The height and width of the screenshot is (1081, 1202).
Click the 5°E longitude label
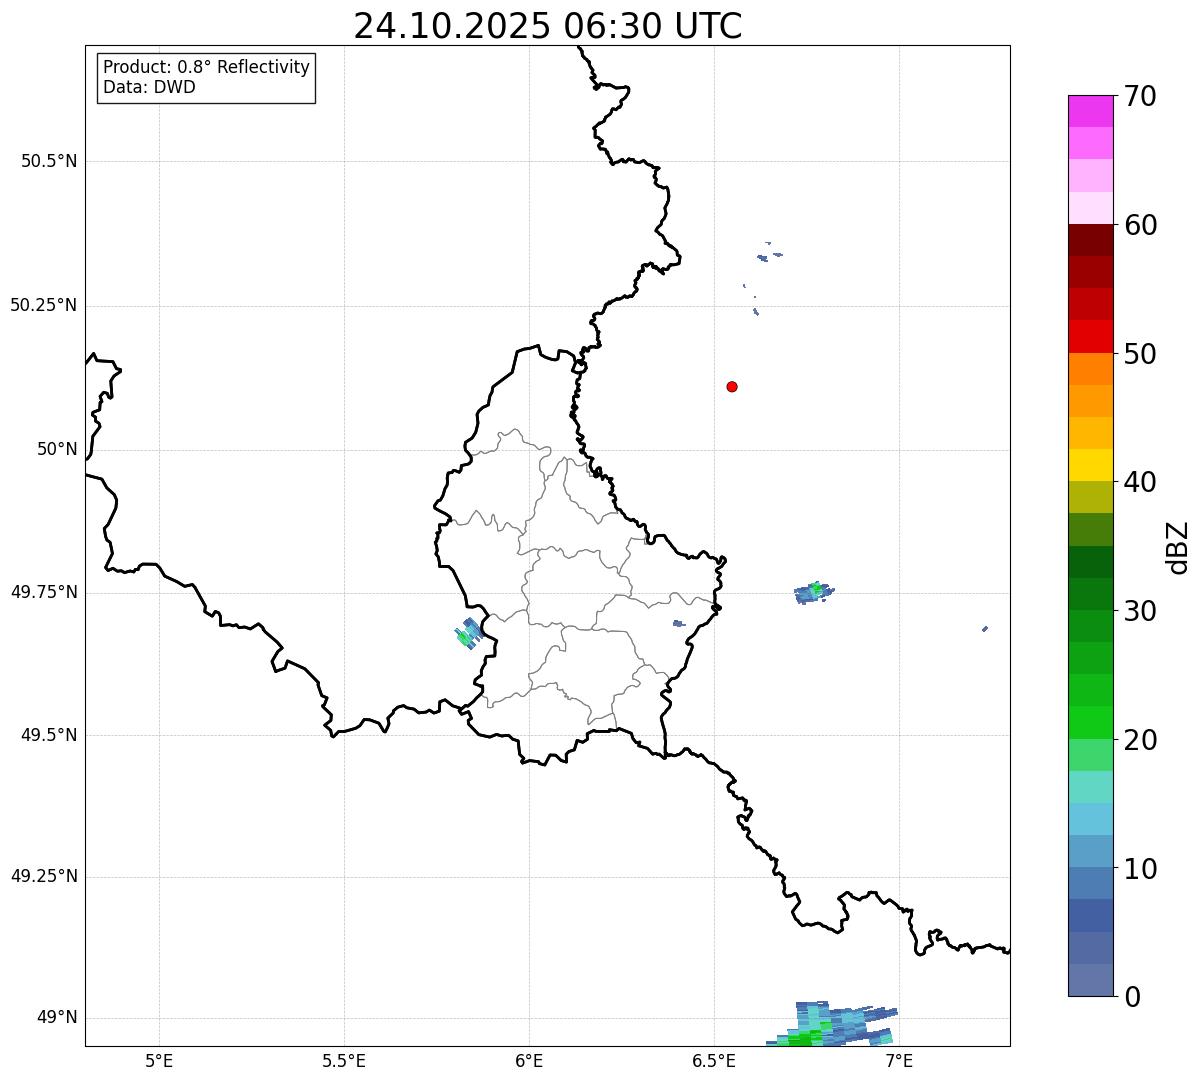click(x=159, y=1060)
